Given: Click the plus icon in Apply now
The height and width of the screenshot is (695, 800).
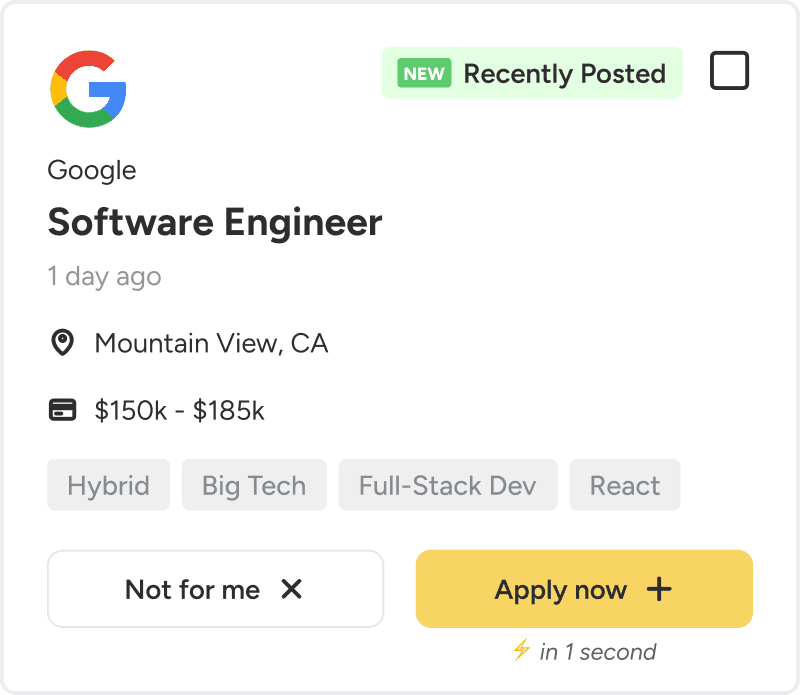Looking at the screenshot, I should (659, 589).
